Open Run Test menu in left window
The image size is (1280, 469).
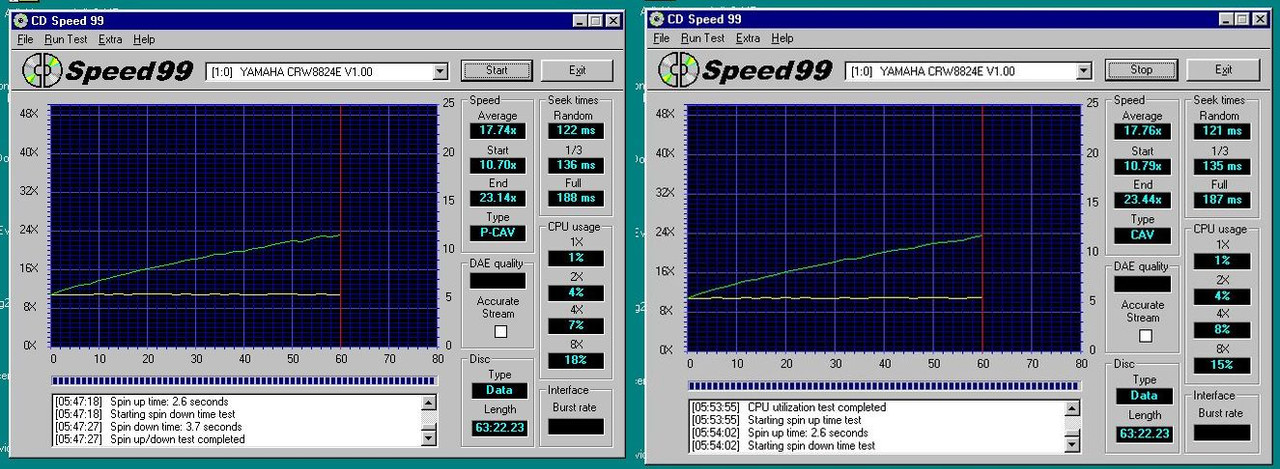pos(65,39)
